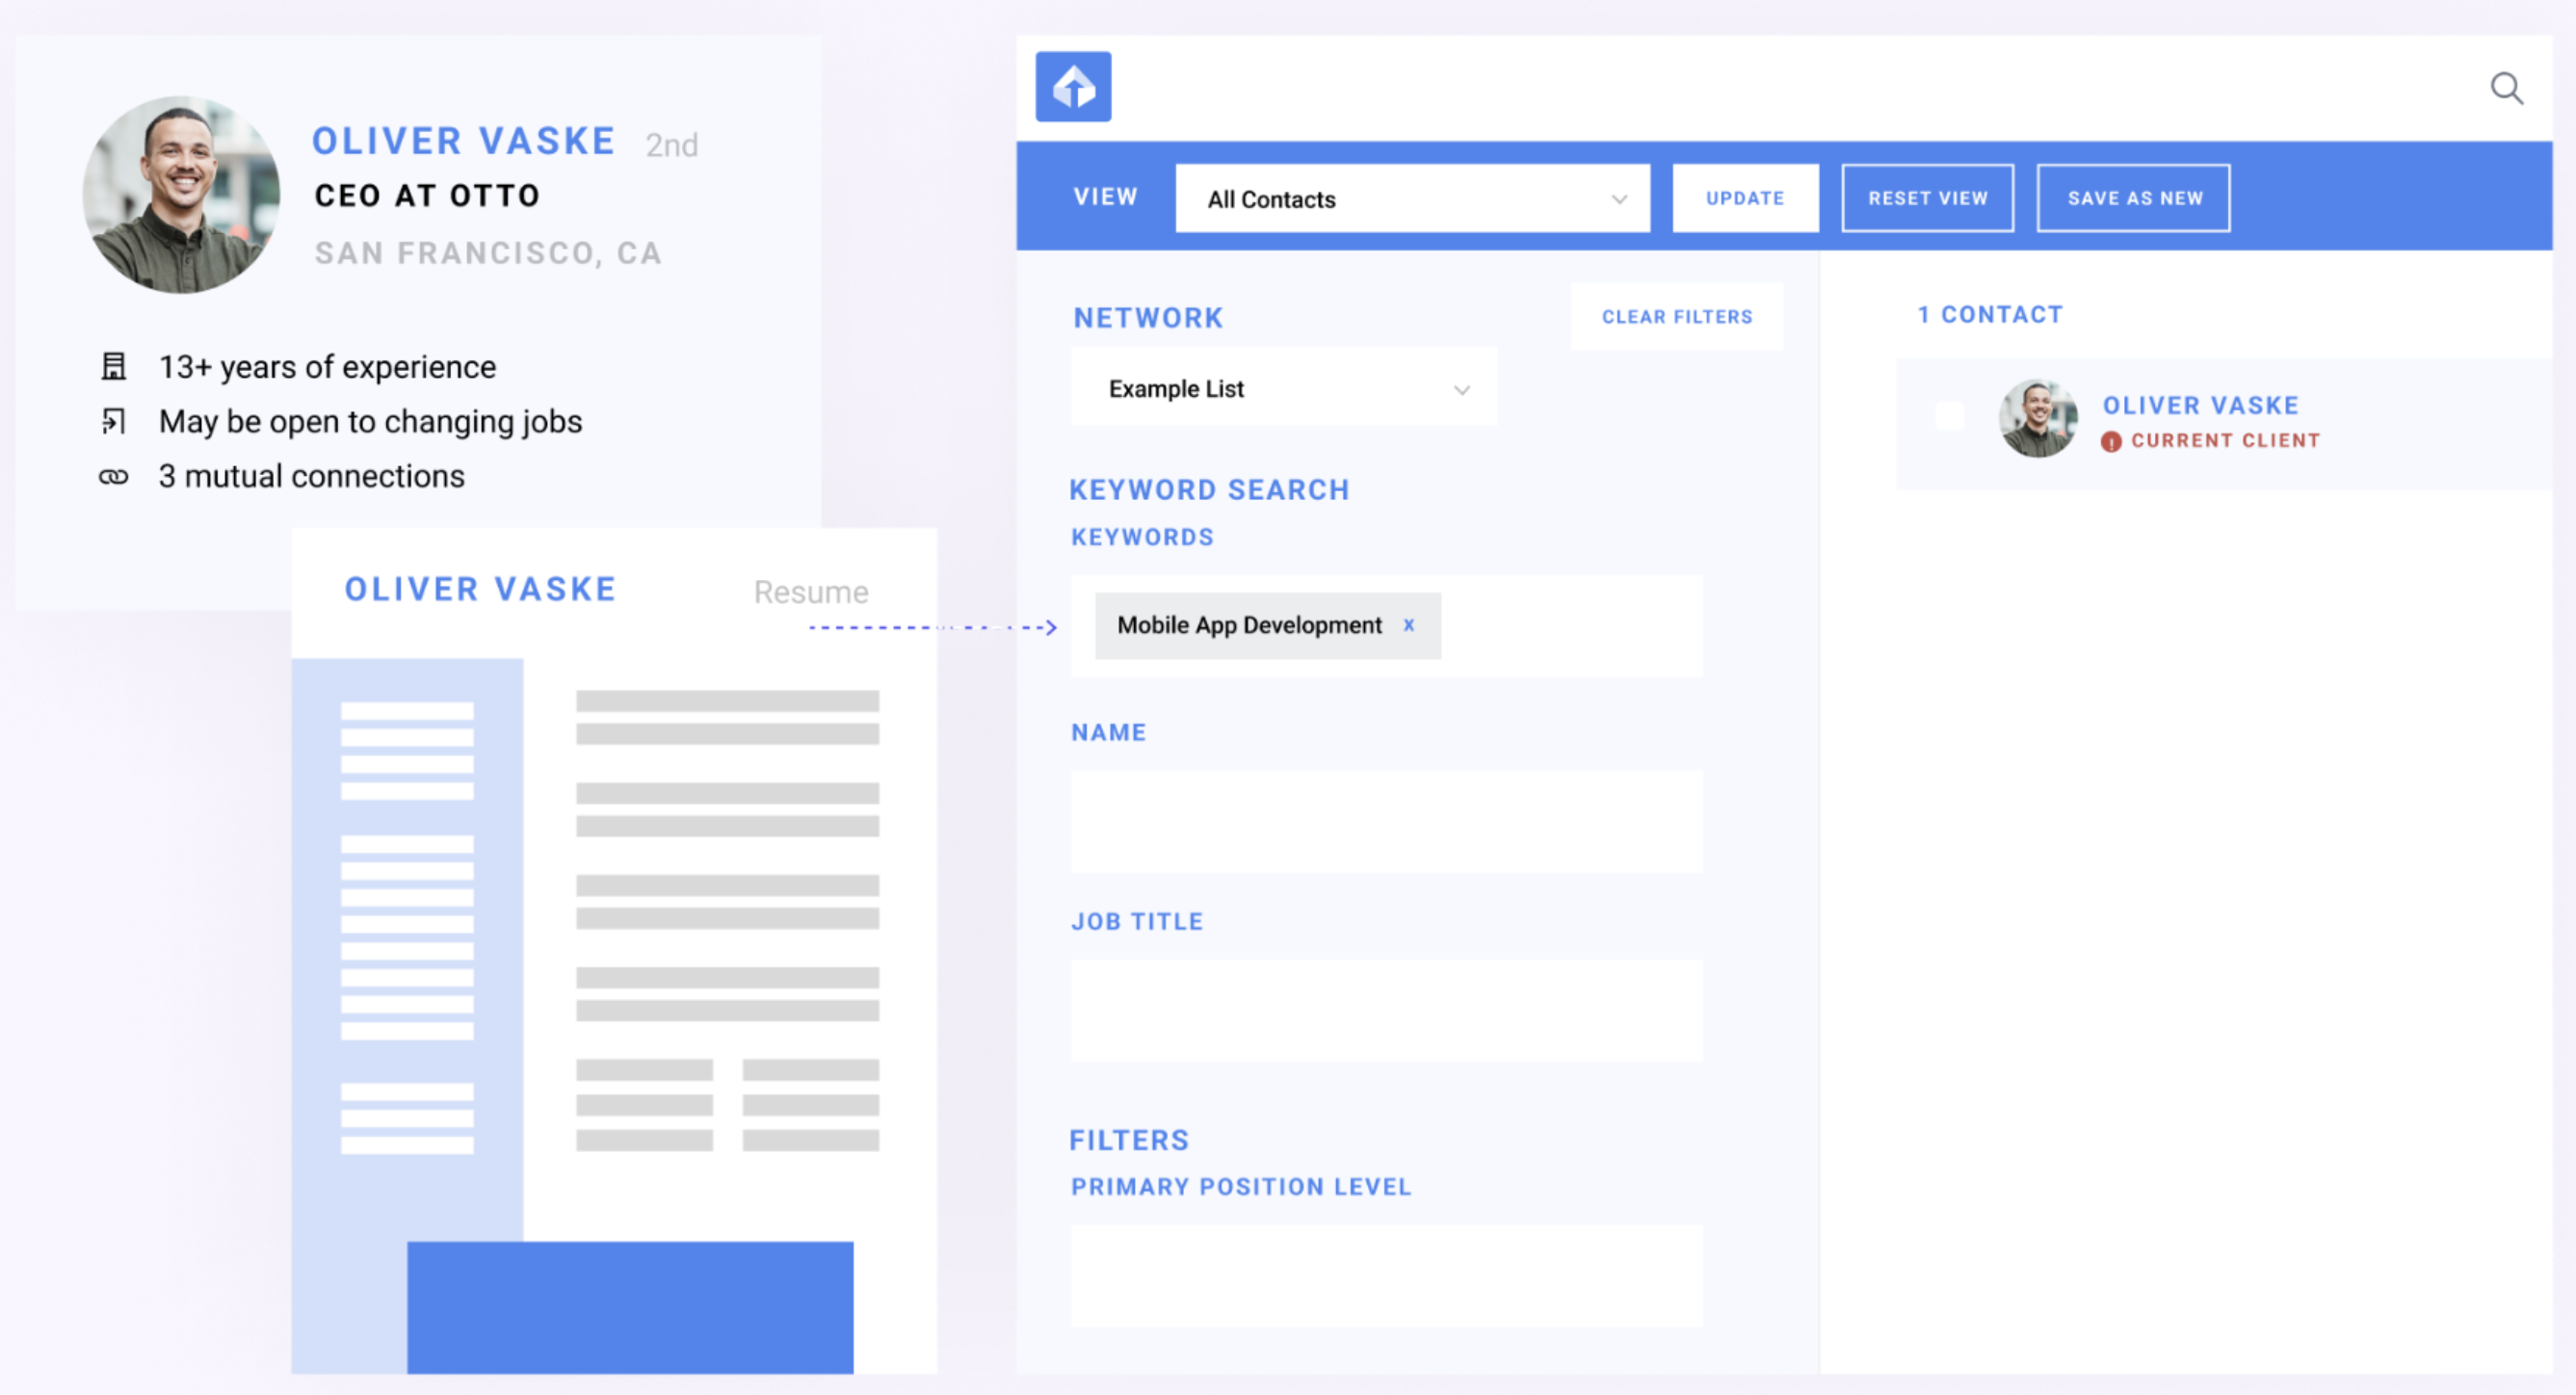
Task: Click the Filters section heading
Action: [1129, 1140]
